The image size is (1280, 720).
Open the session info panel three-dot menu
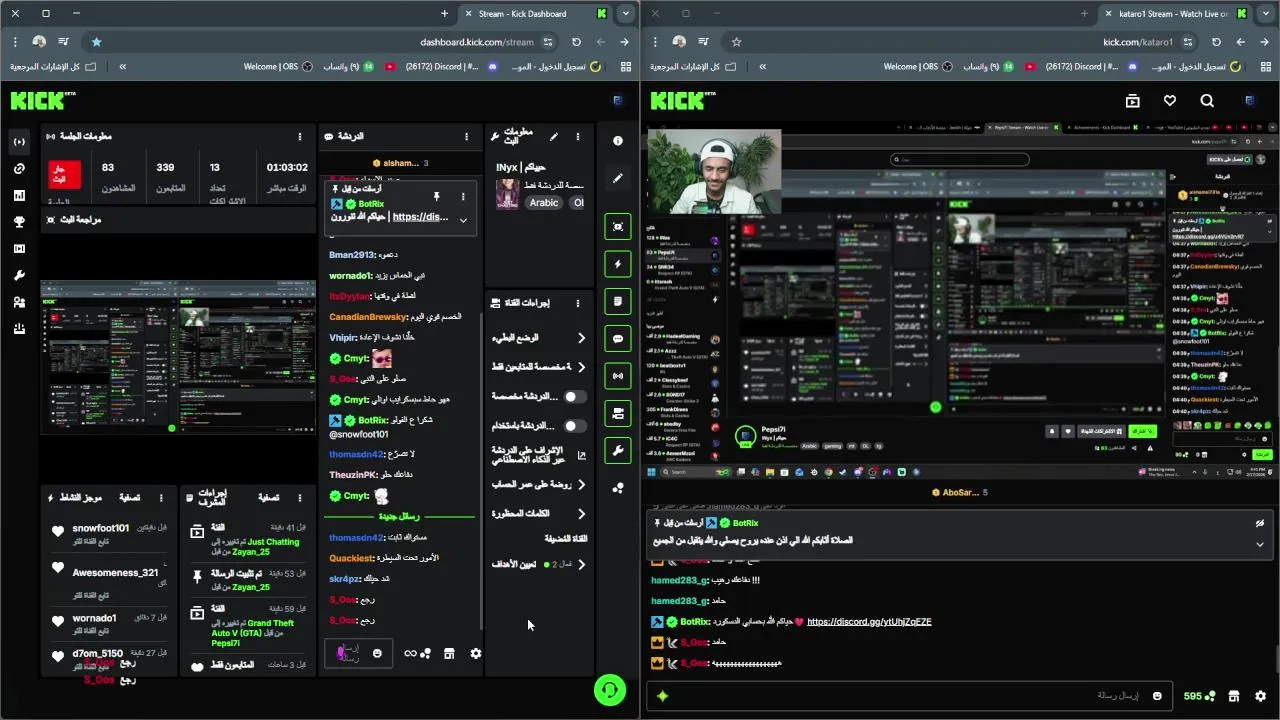(299, 137)
